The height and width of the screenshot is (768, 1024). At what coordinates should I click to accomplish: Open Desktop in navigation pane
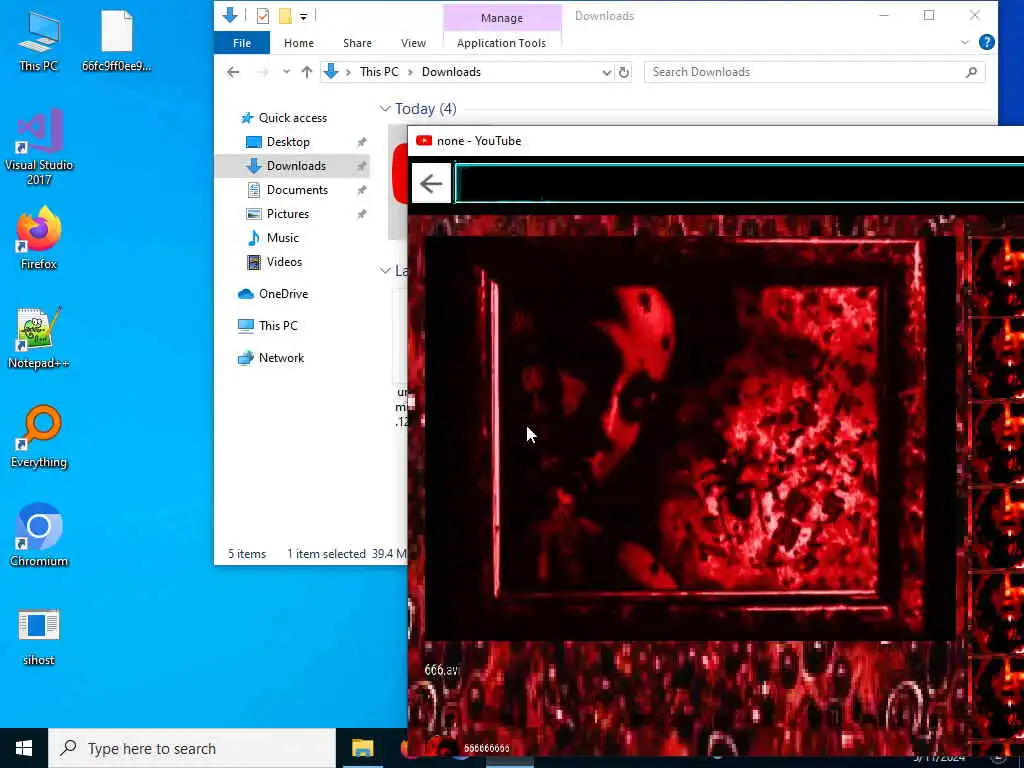click(x=288, y=142)
